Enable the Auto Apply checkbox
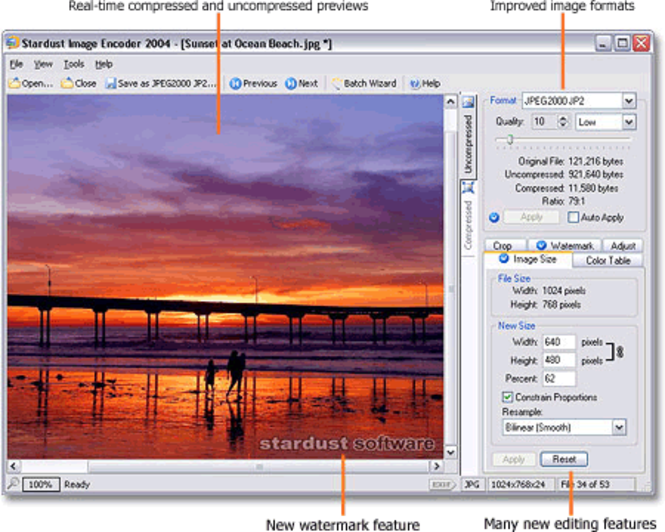Screen dimensions: 665x532 click(x=573, y=217)
